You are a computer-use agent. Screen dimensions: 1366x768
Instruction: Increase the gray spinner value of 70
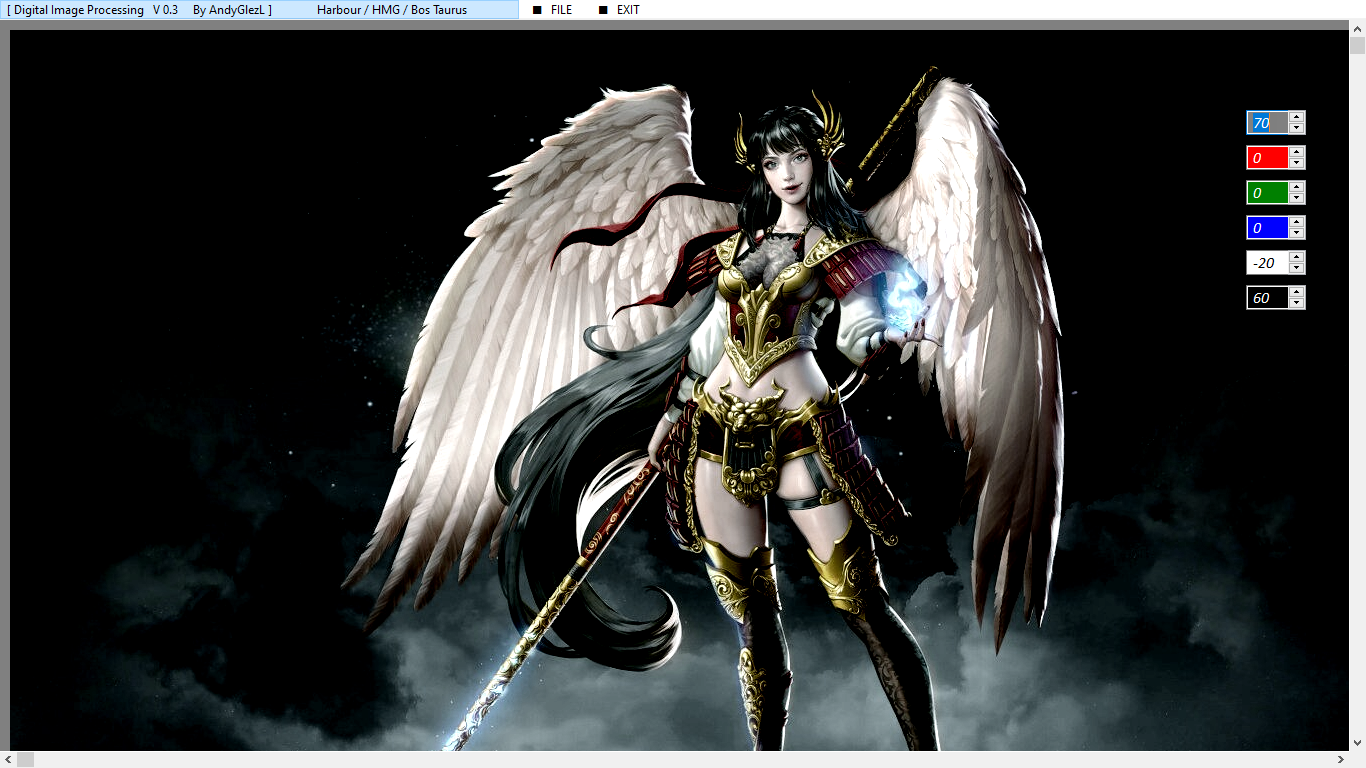tap(1297, 117)
